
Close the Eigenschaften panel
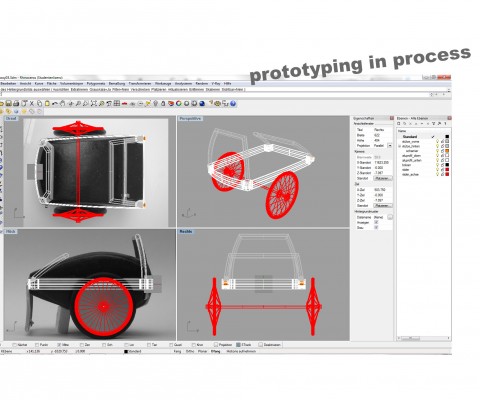tap(392, 118)
